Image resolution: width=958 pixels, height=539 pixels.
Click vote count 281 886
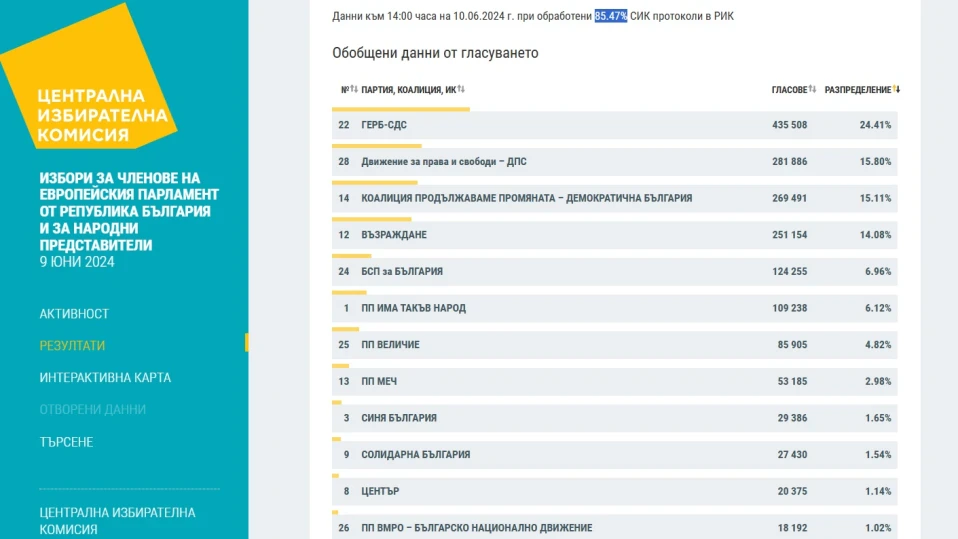click(789, 161)
